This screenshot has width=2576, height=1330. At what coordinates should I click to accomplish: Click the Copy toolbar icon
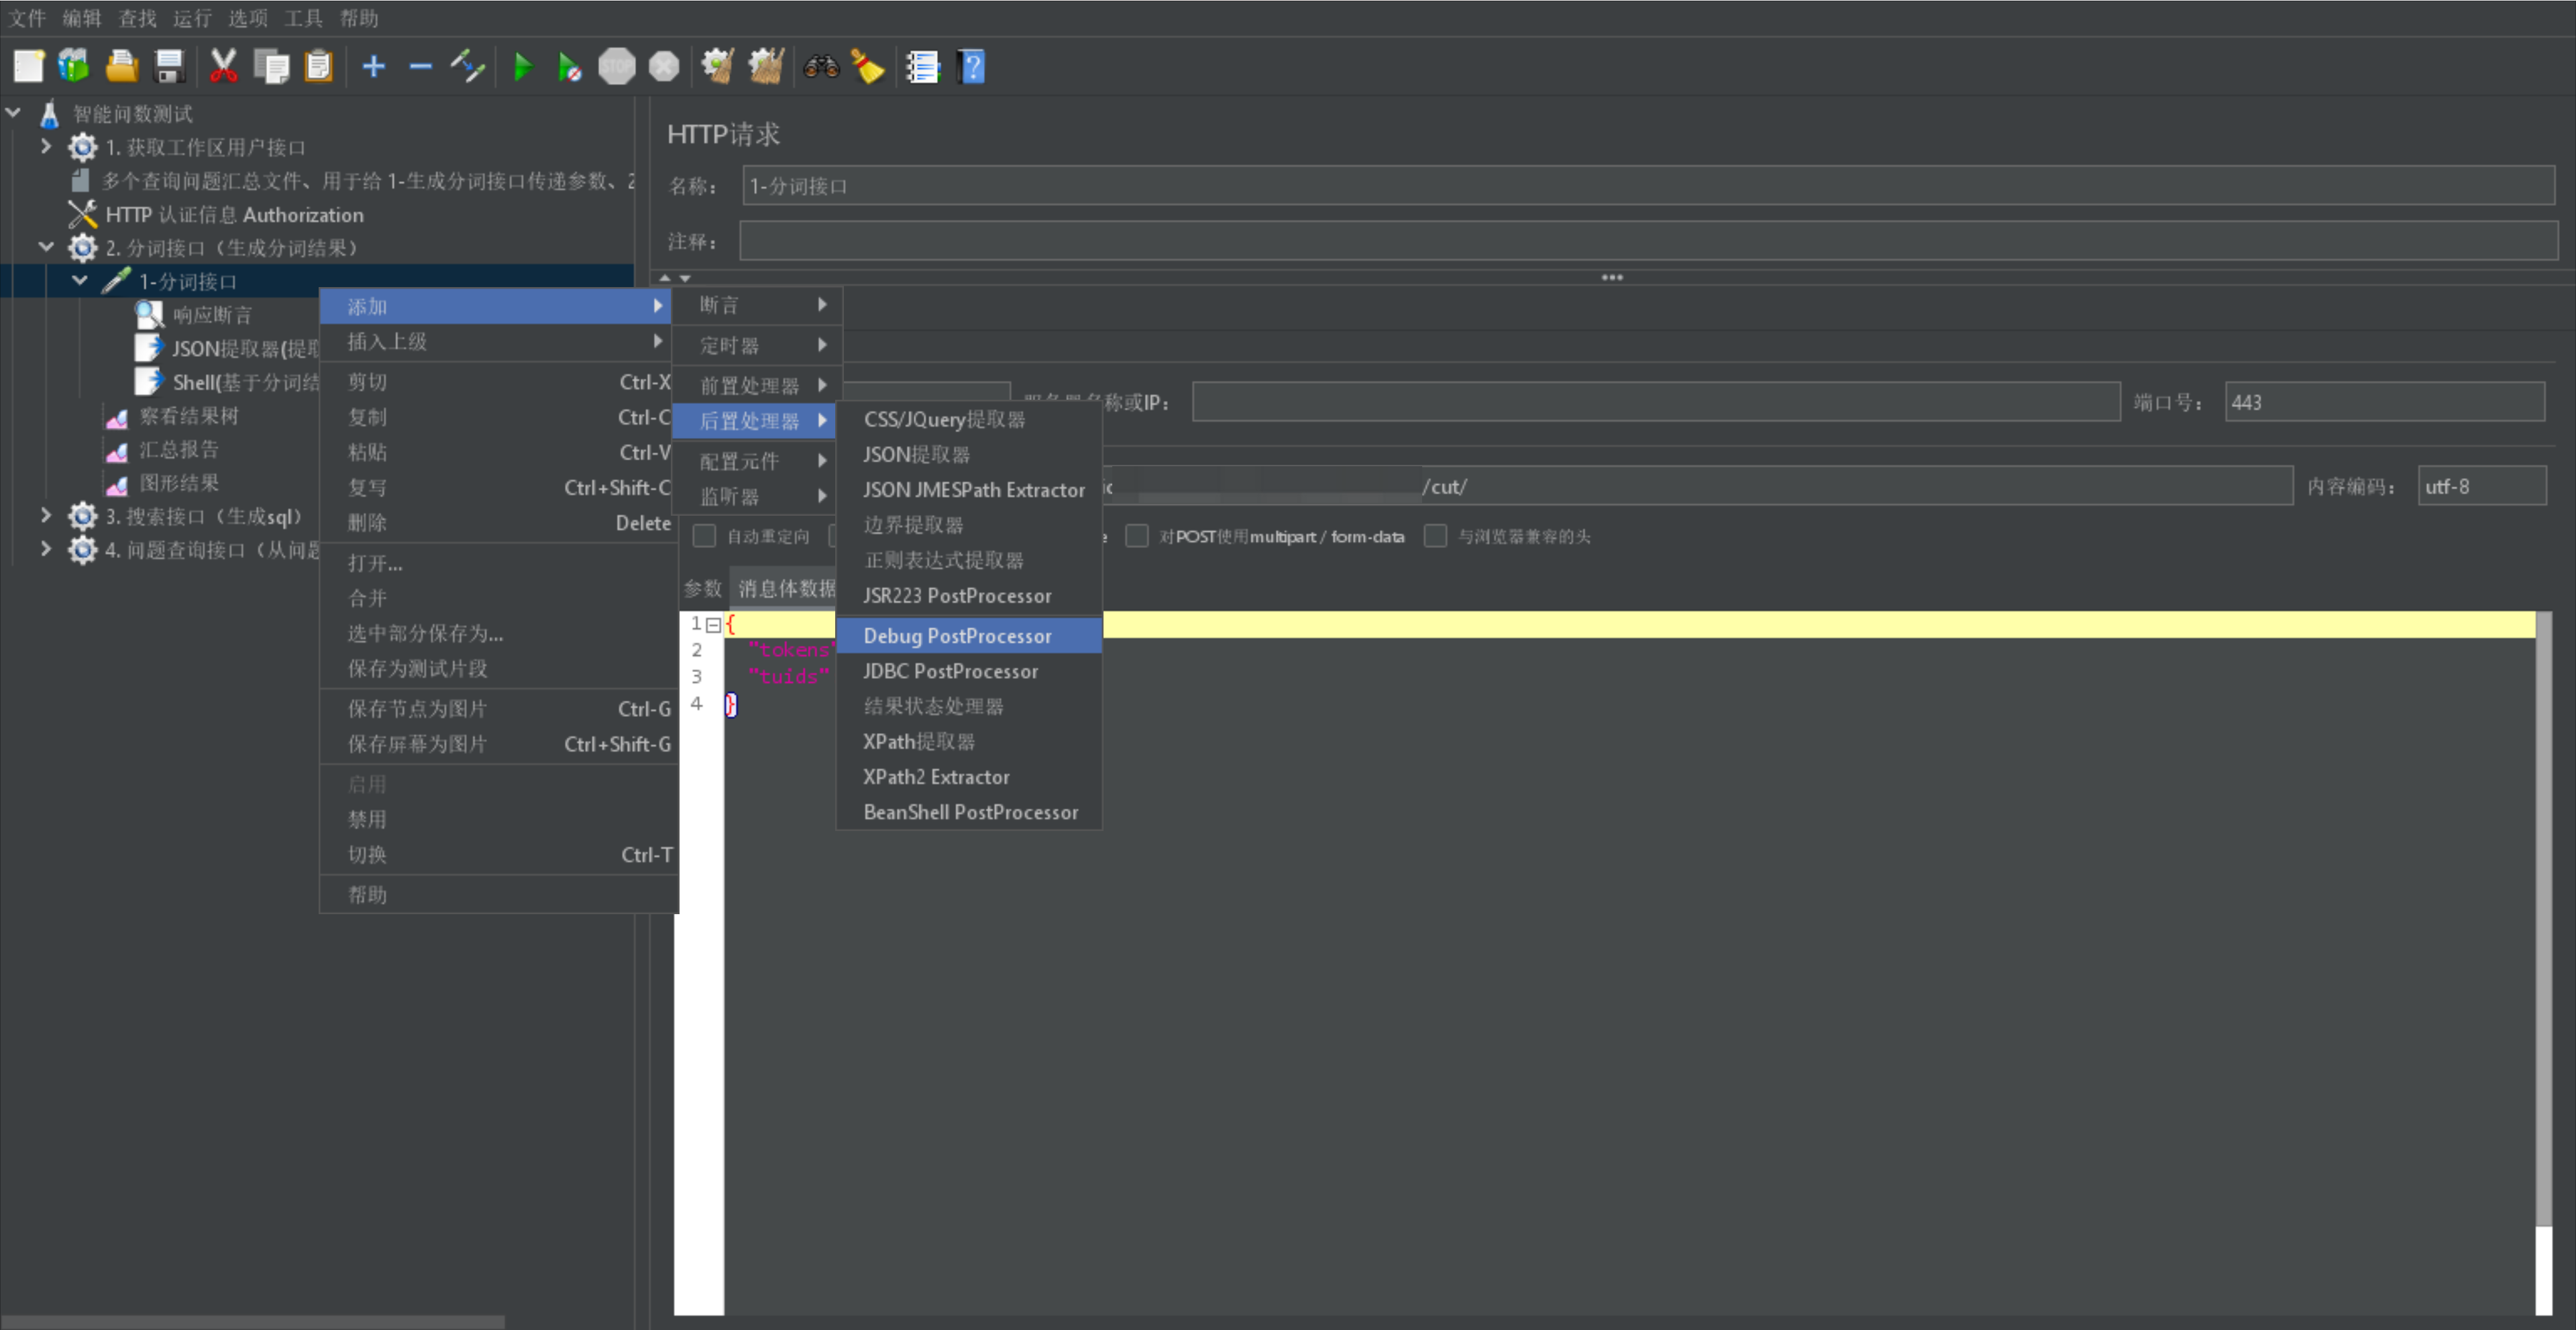271,67
